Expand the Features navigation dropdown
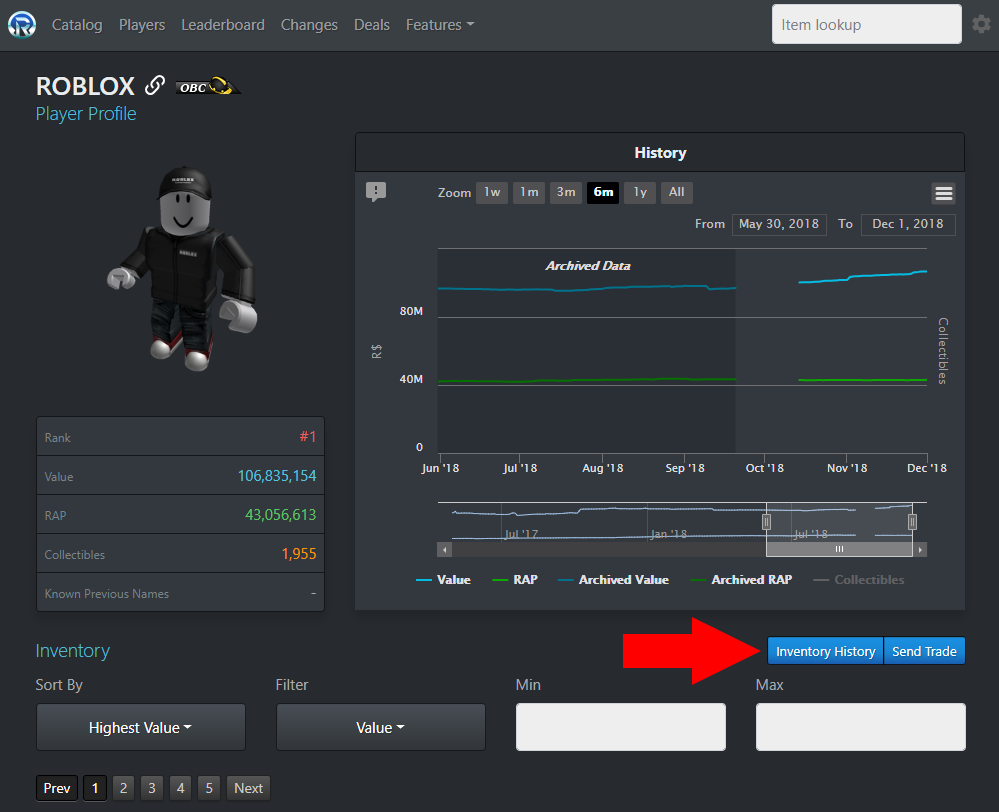The image size is (999, 812). coord(440,25)
